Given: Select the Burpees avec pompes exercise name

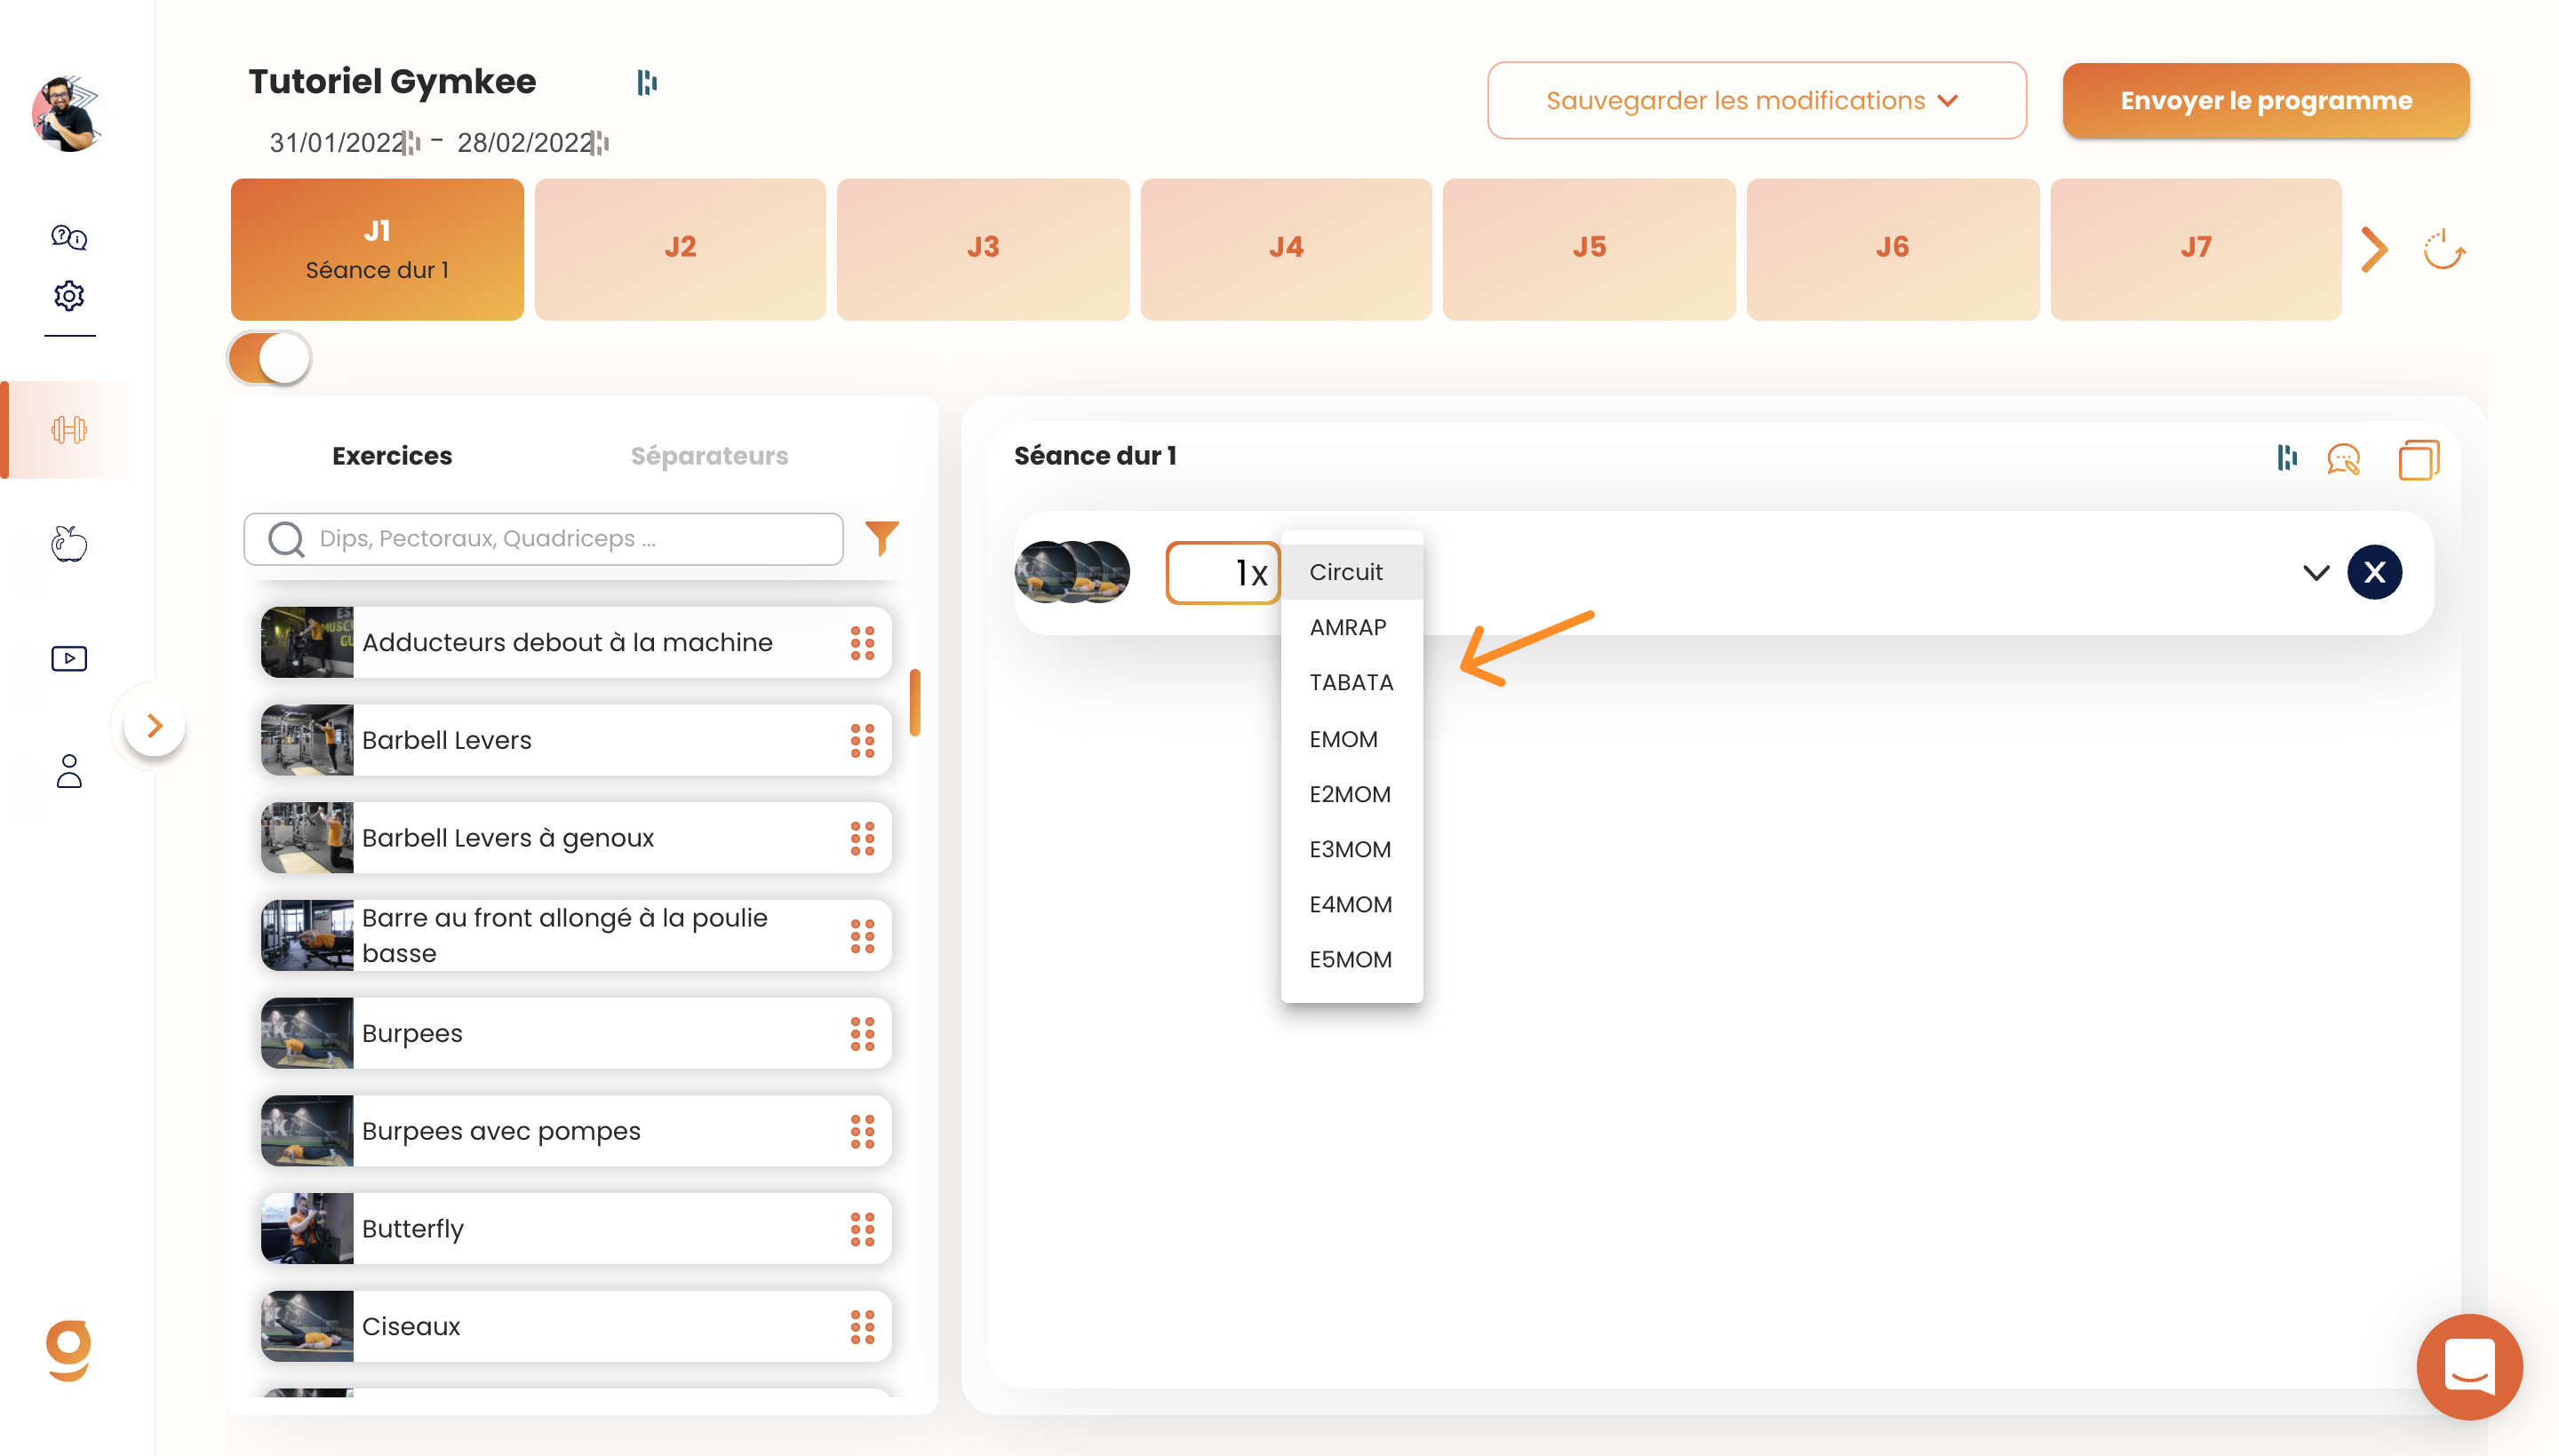Looking at the screenshot, I should (x=501, y=1131).
